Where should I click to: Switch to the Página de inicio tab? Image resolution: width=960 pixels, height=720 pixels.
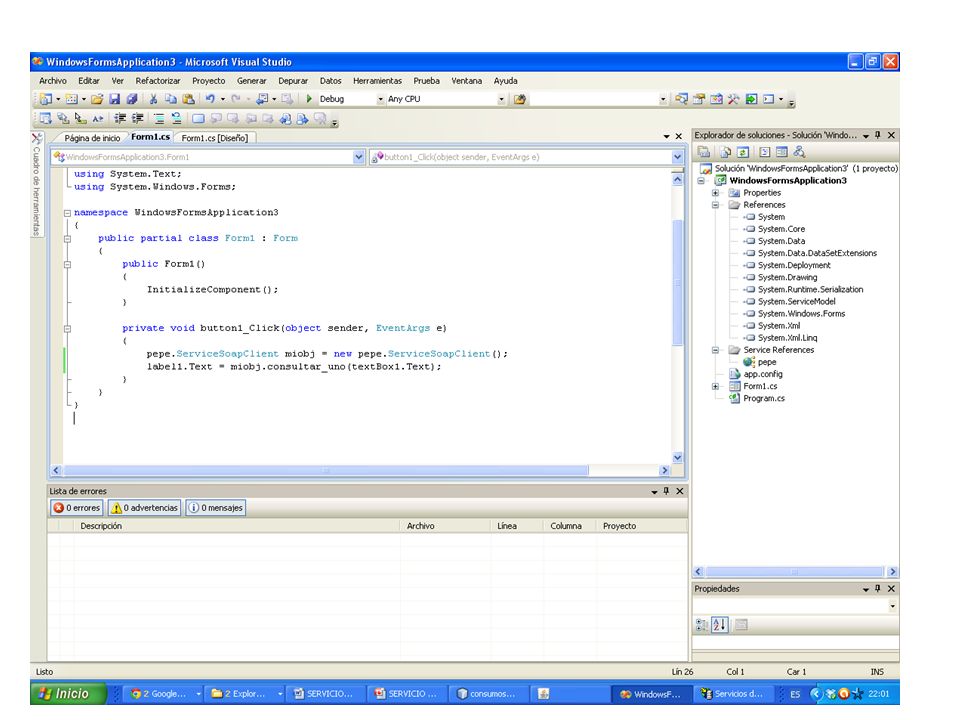tap(92, 138)
